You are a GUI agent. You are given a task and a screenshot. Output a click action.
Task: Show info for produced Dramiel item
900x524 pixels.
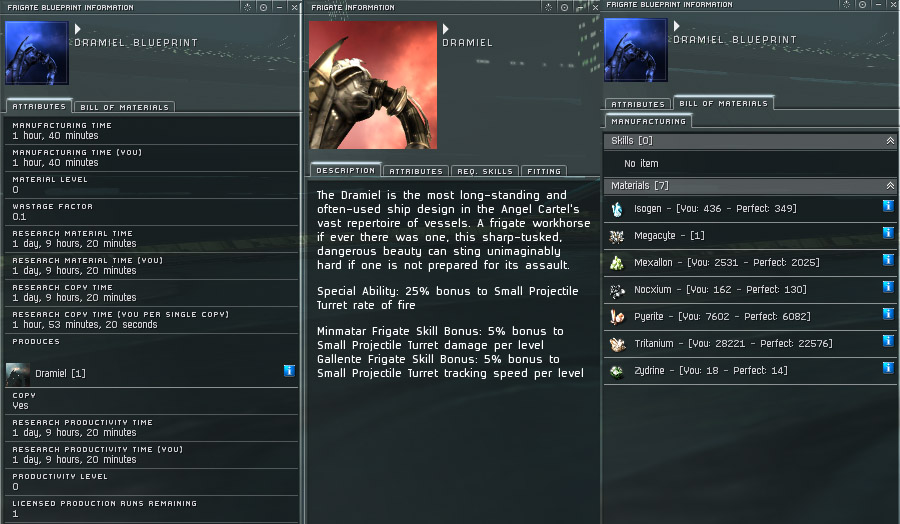289,371
